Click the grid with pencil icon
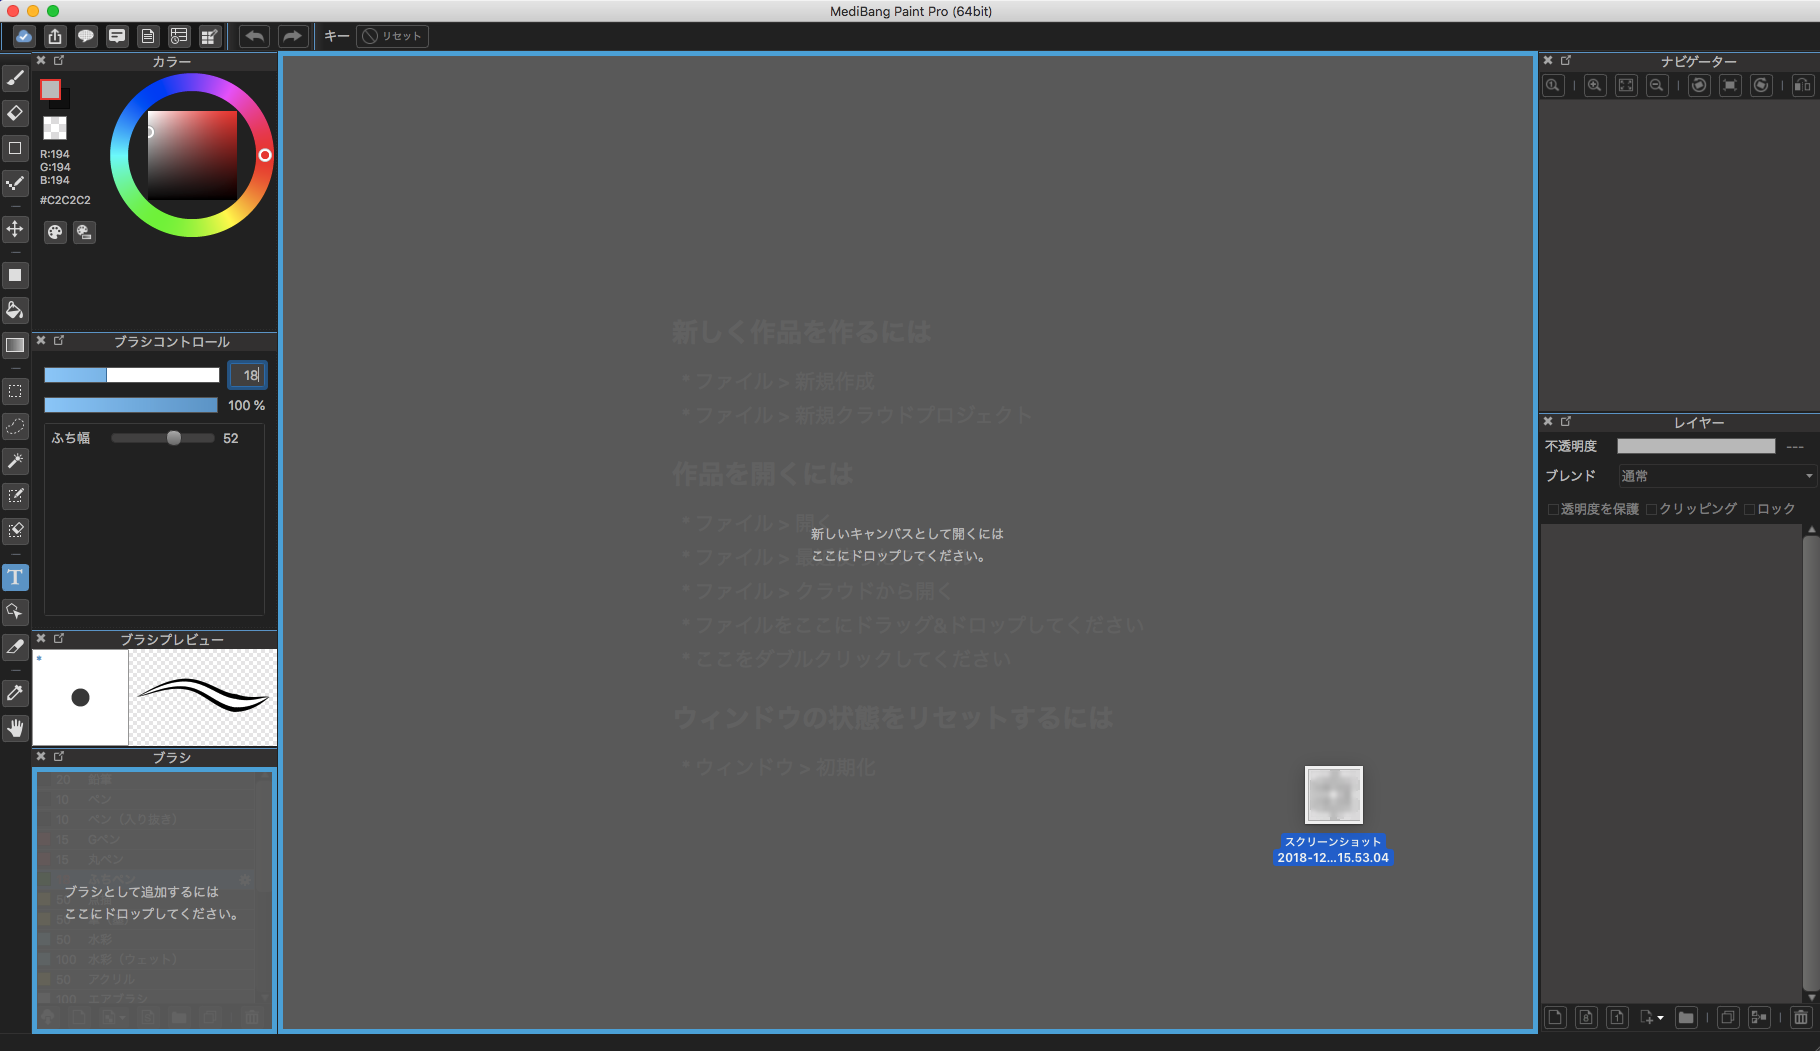1820x1051 pixels. (x=210, y=36)
